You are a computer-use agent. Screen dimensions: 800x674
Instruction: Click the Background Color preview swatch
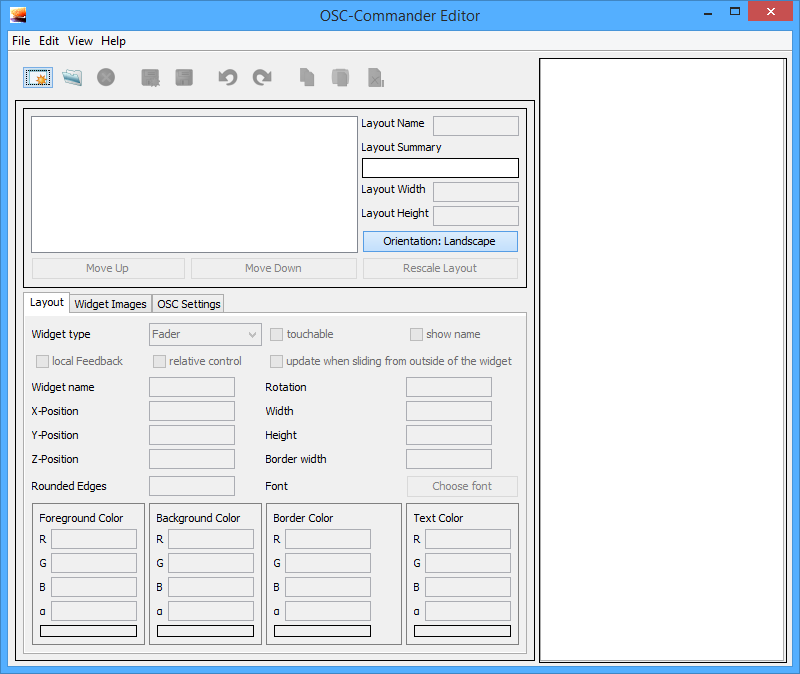pos(205,631)
